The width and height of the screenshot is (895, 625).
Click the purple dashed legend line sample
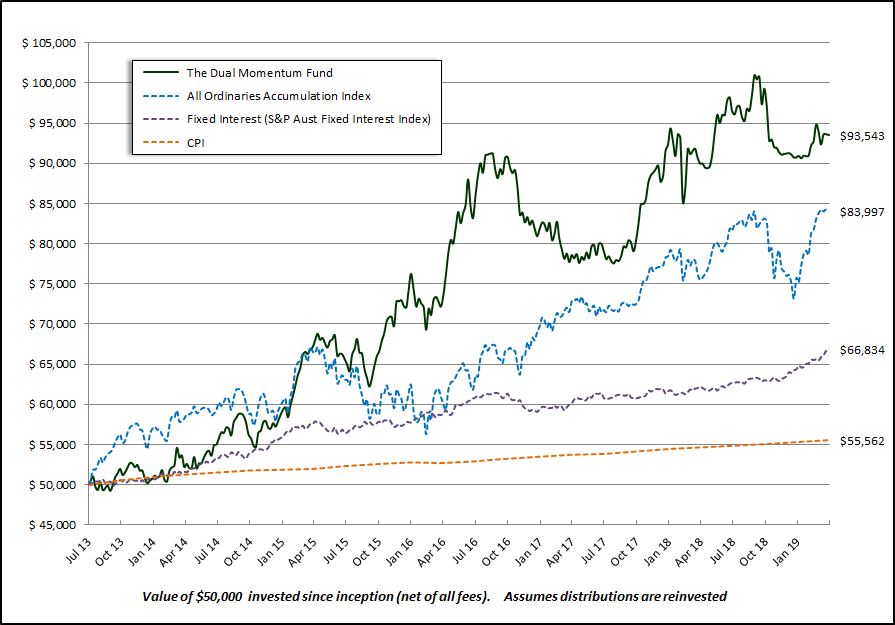160,119
